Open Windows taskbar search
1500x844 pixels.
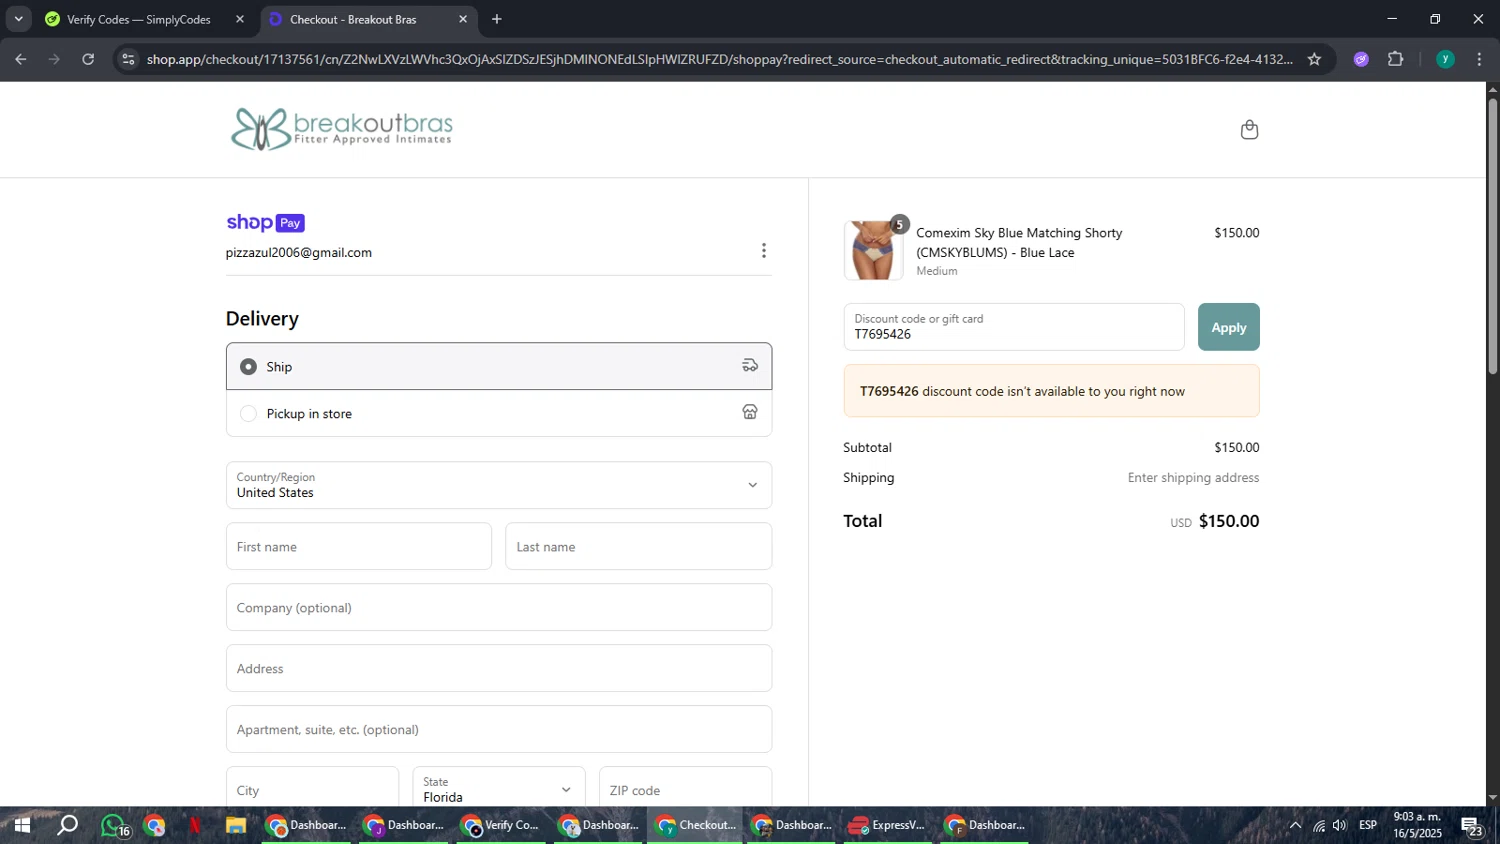(x=67, y=826)
